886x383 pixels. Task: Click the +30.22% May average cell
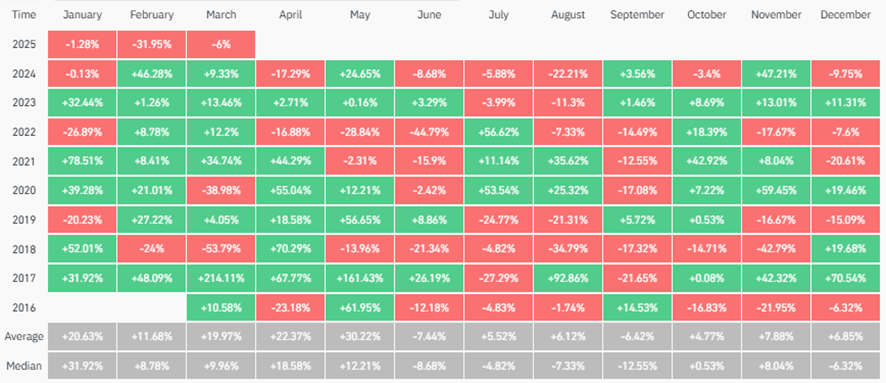[360, 337]
